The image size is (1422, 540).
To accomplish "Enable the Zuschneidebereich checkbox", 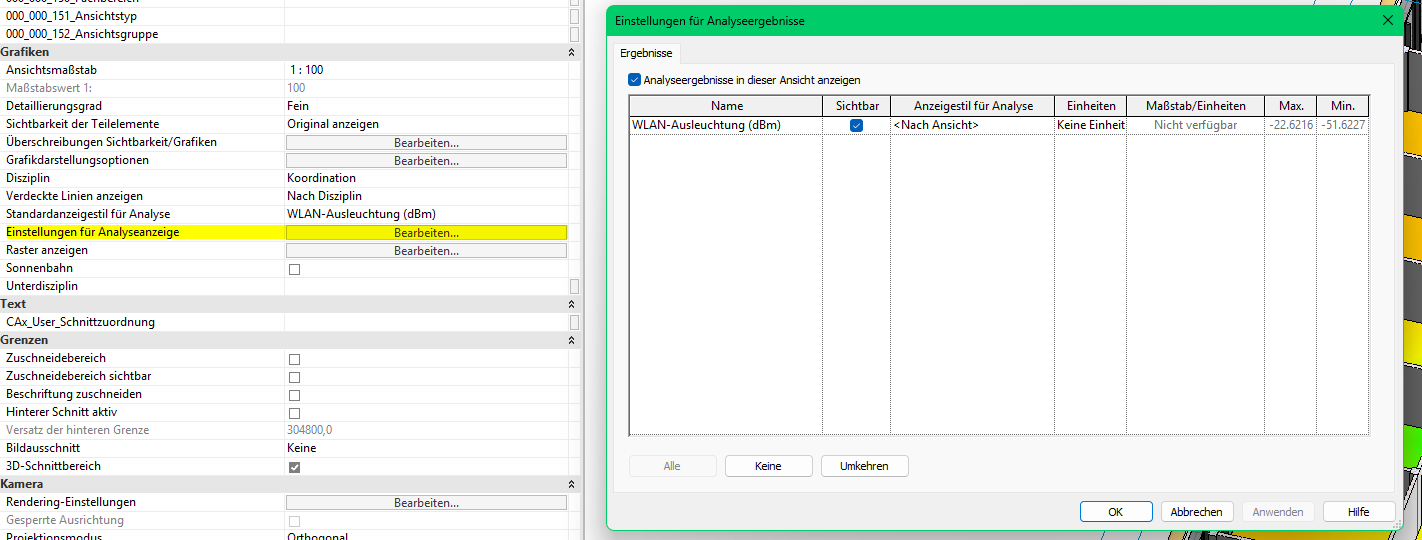I will pyautogui.click(x=294, y=359).
